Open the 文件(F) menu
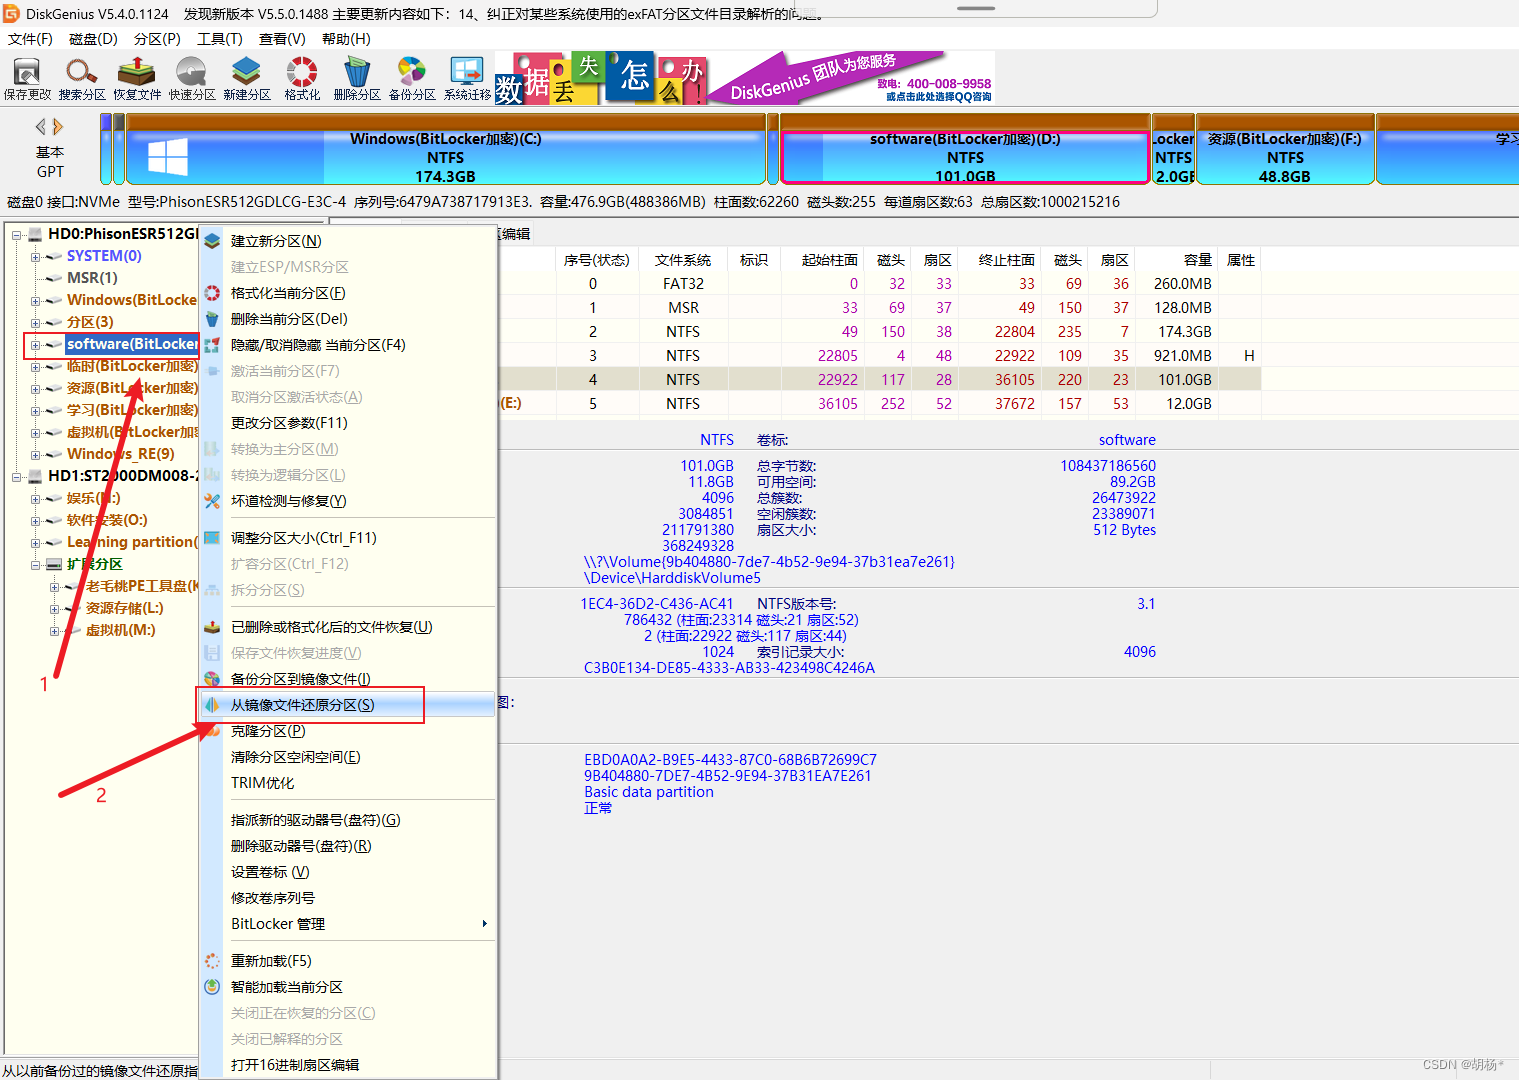Screen dimensions: 1519x1080 click(30, 39)
